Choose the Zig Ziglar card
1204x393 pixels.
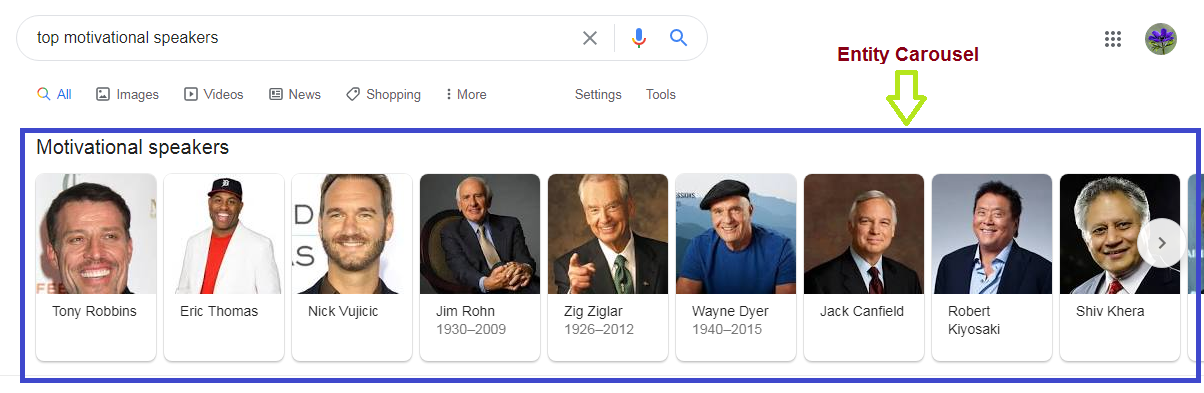[608, 267]
